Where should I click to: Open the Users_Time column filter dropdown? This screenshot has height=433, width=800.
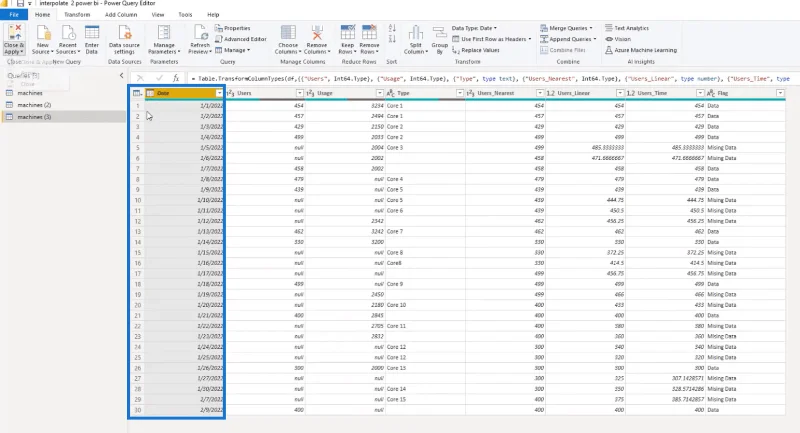pos(700,93)
